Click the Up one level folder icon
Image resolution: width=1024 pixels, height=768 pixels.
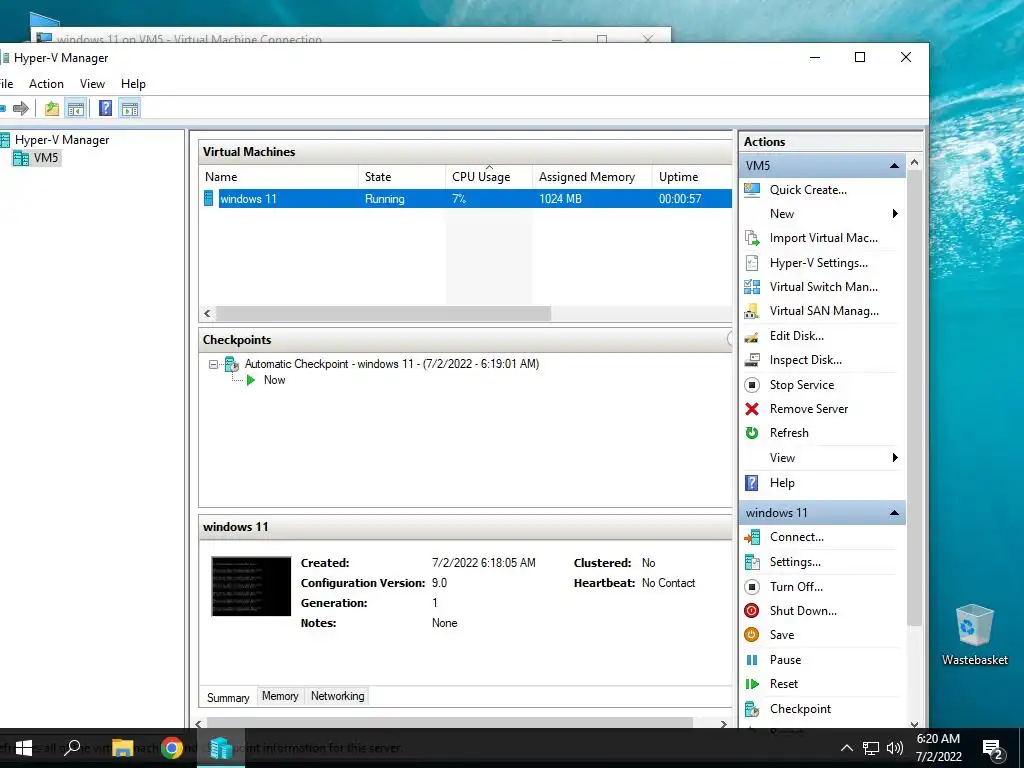[x=52, y=108]
